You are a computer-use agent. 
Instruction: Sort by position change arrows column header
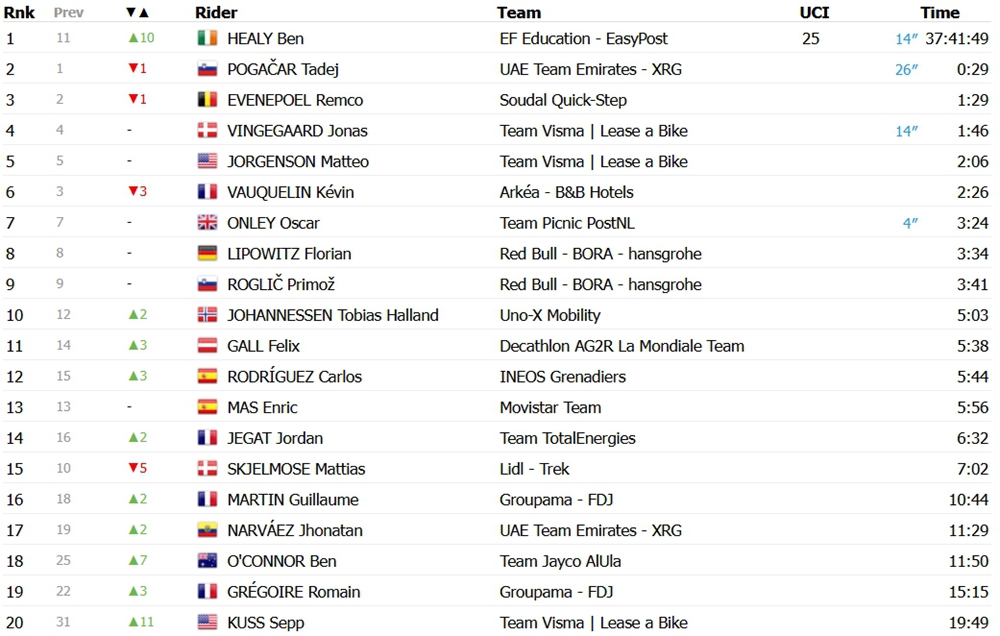[137, 13]
